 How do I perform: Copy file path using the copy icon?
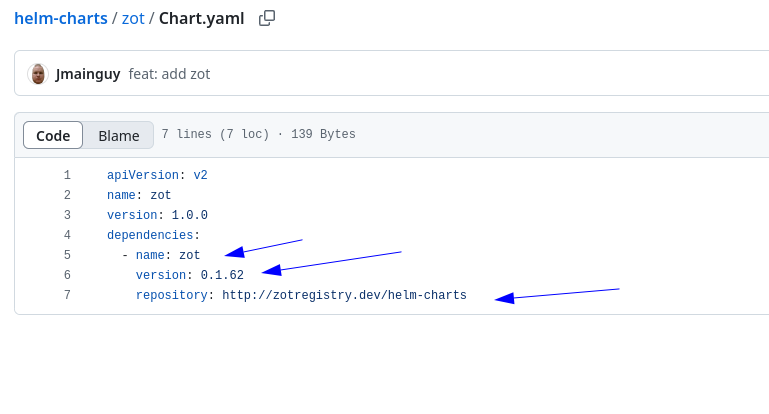[267, 18]
